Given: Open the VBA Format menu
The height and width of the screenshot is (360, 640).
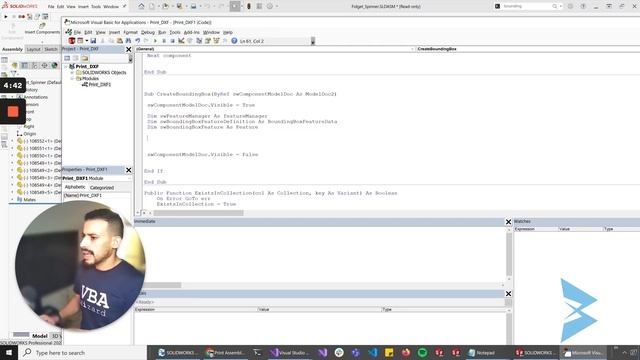Looking at the screenshot, I should [x=130, y=32].
